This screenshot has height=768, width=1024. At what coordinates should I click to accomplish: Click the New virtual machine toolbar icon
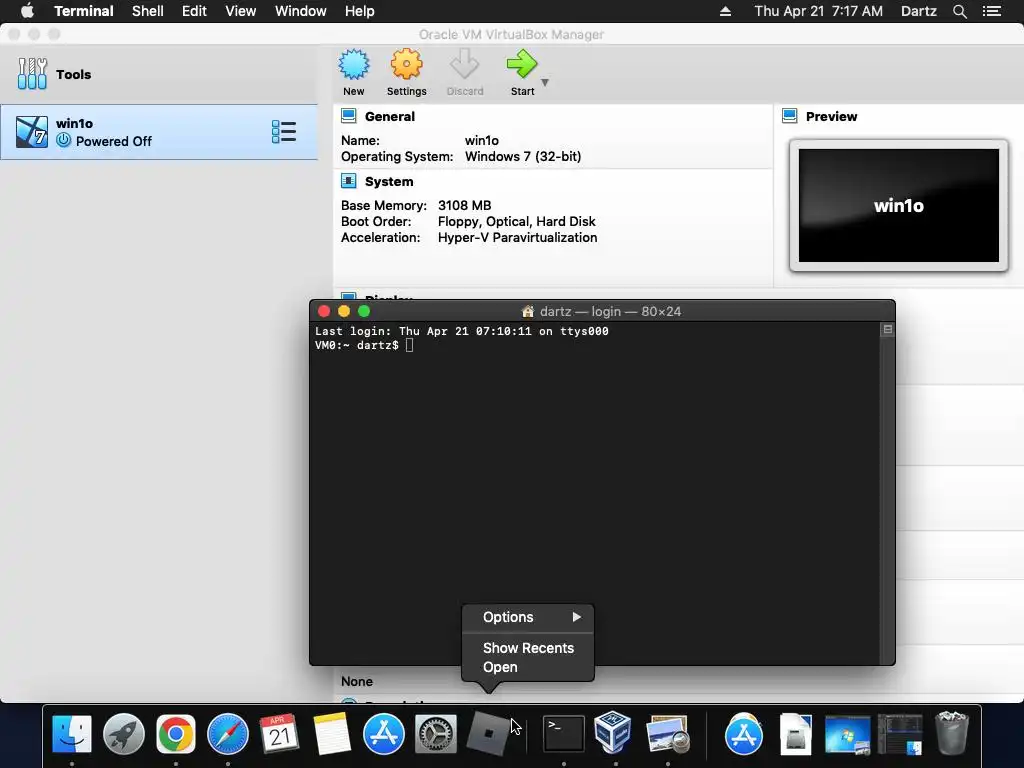pos(354,65)
